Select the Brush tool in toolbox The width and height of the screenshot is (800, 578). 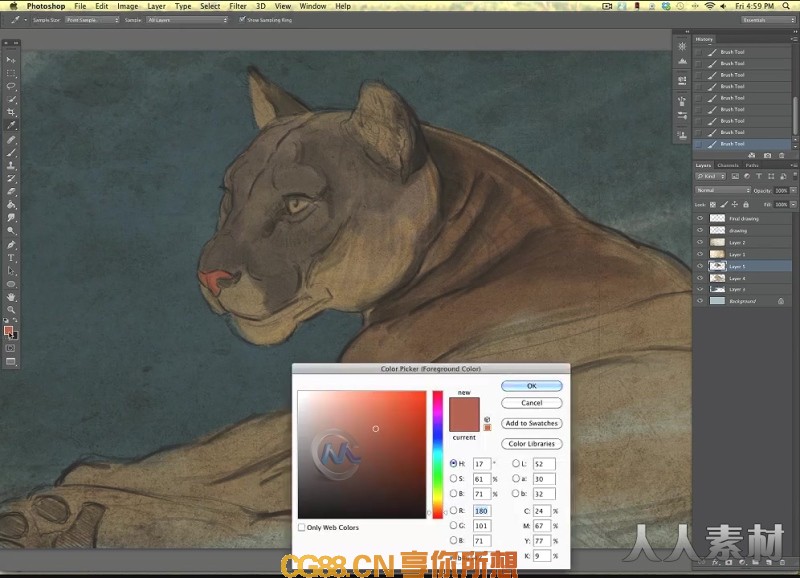[11, 152]
